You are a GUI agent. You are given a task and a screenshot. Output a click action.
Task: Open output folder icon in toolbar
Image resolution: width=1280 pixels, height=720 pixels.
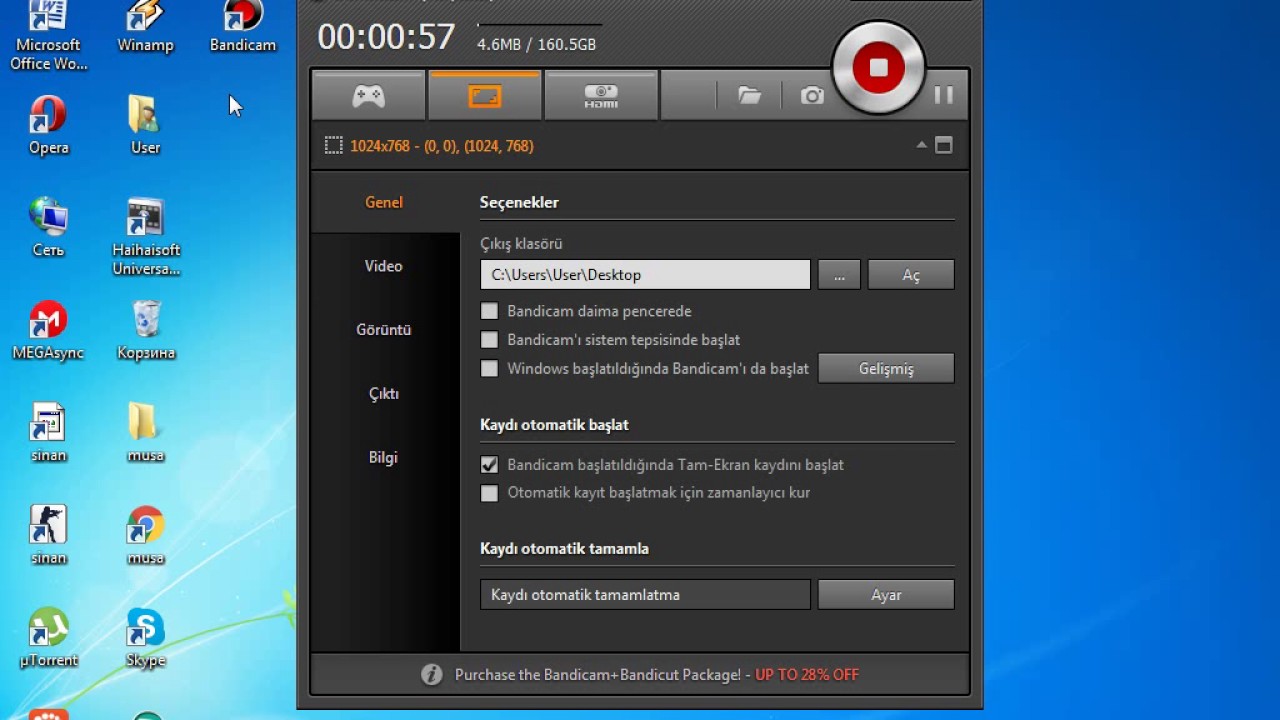(749, 96)
